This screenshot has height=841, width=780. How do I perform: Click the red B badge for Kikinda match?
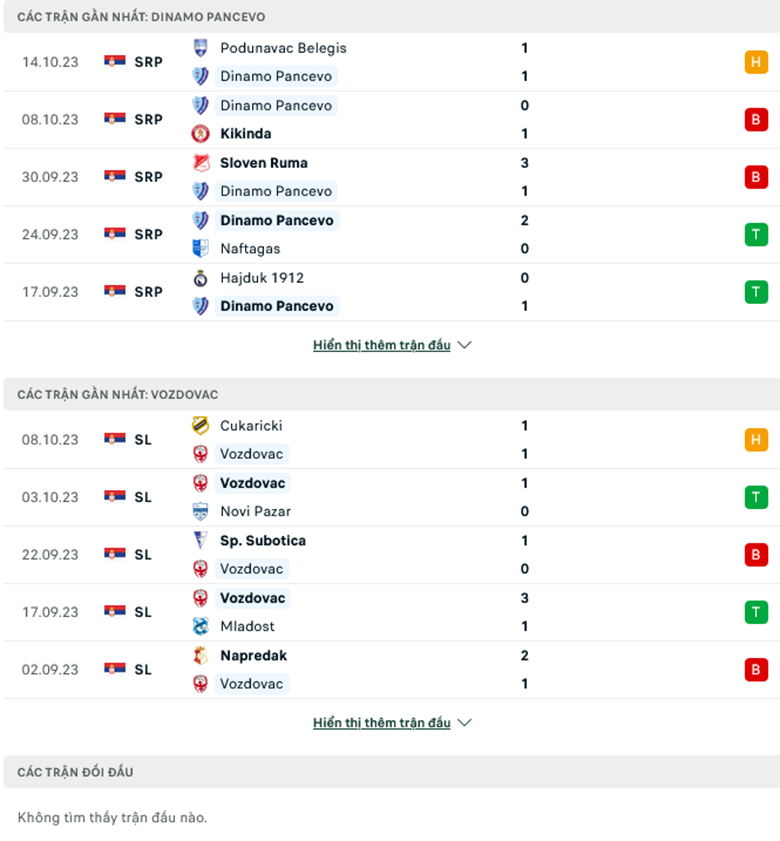pyautogui.click(x=756, y=120)
